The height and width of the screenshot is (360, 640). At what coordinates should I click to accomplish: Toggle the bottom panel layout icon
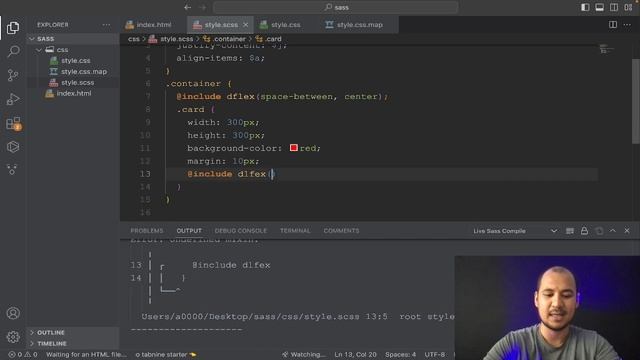click(599, 7)
